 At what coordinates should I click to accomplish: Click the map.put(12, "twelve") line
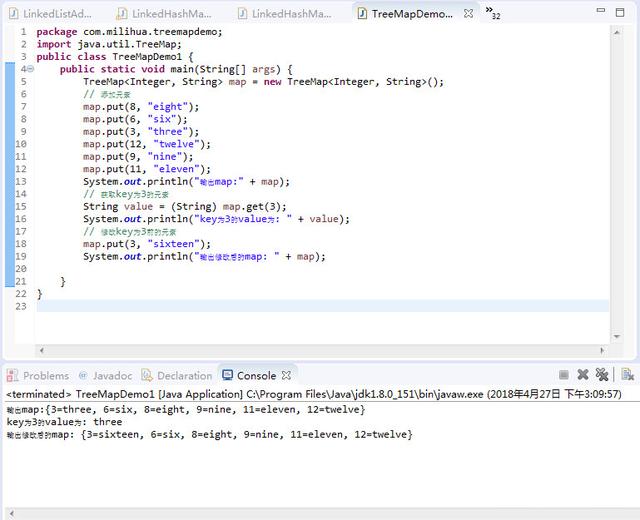click(147, 144)
